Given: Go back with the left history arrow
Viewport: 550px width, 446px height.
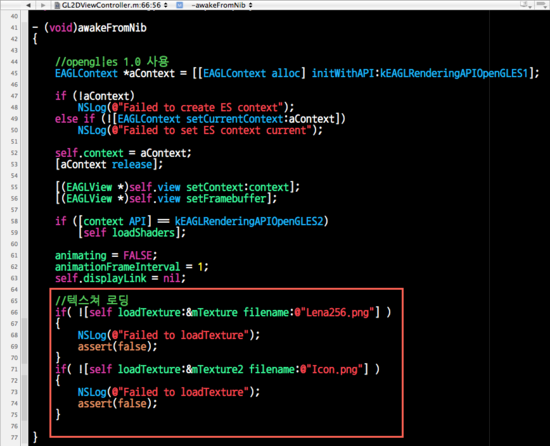Looking at the screenshot, I should [28, 5].
